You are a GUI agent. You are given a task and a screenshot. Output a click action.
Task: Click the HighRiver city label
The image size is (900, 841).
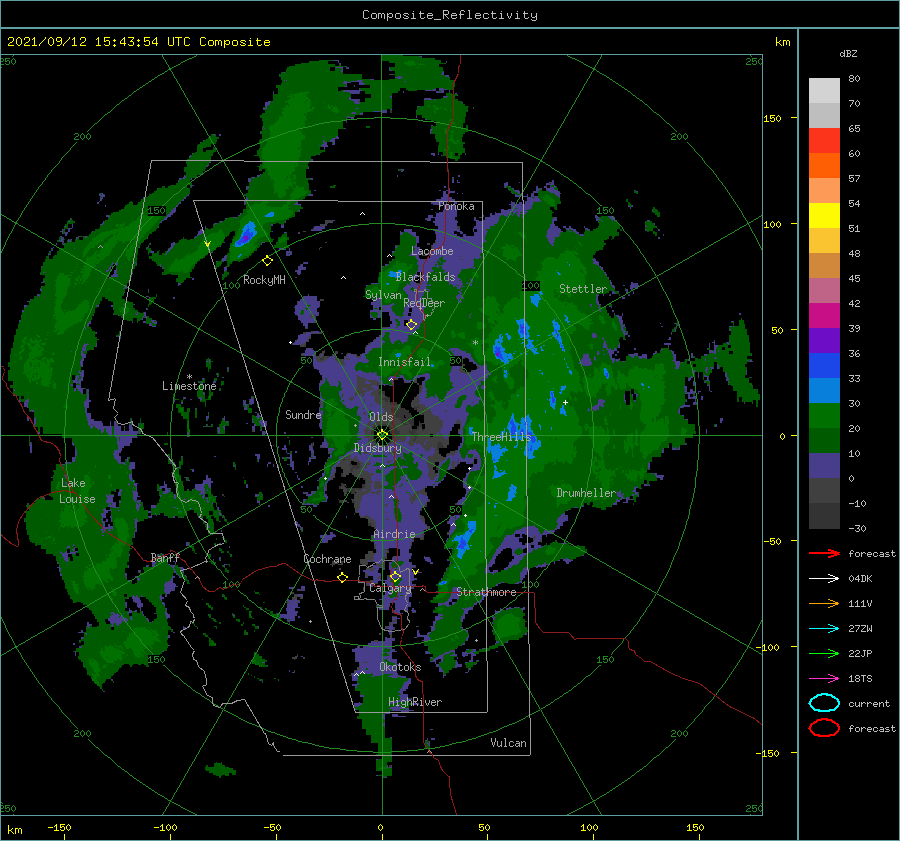coord(415,702)
